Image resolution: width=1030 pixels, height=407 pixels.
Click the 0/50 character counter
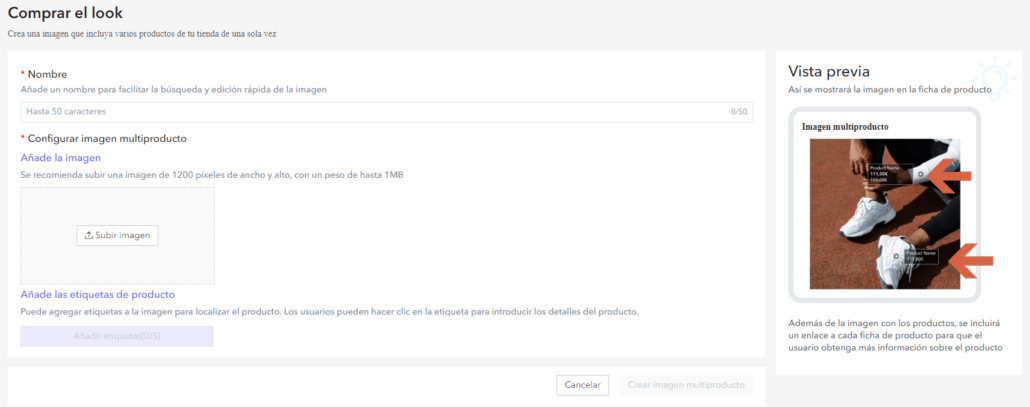(x=739, y=112)
